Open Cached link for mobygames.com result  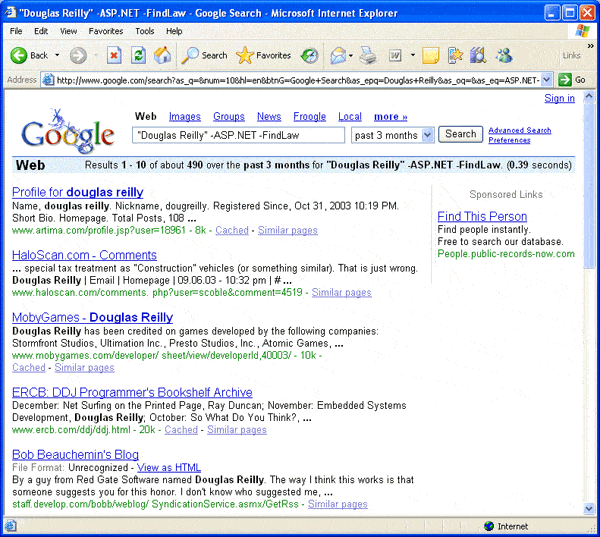click(x=29, y=367)
